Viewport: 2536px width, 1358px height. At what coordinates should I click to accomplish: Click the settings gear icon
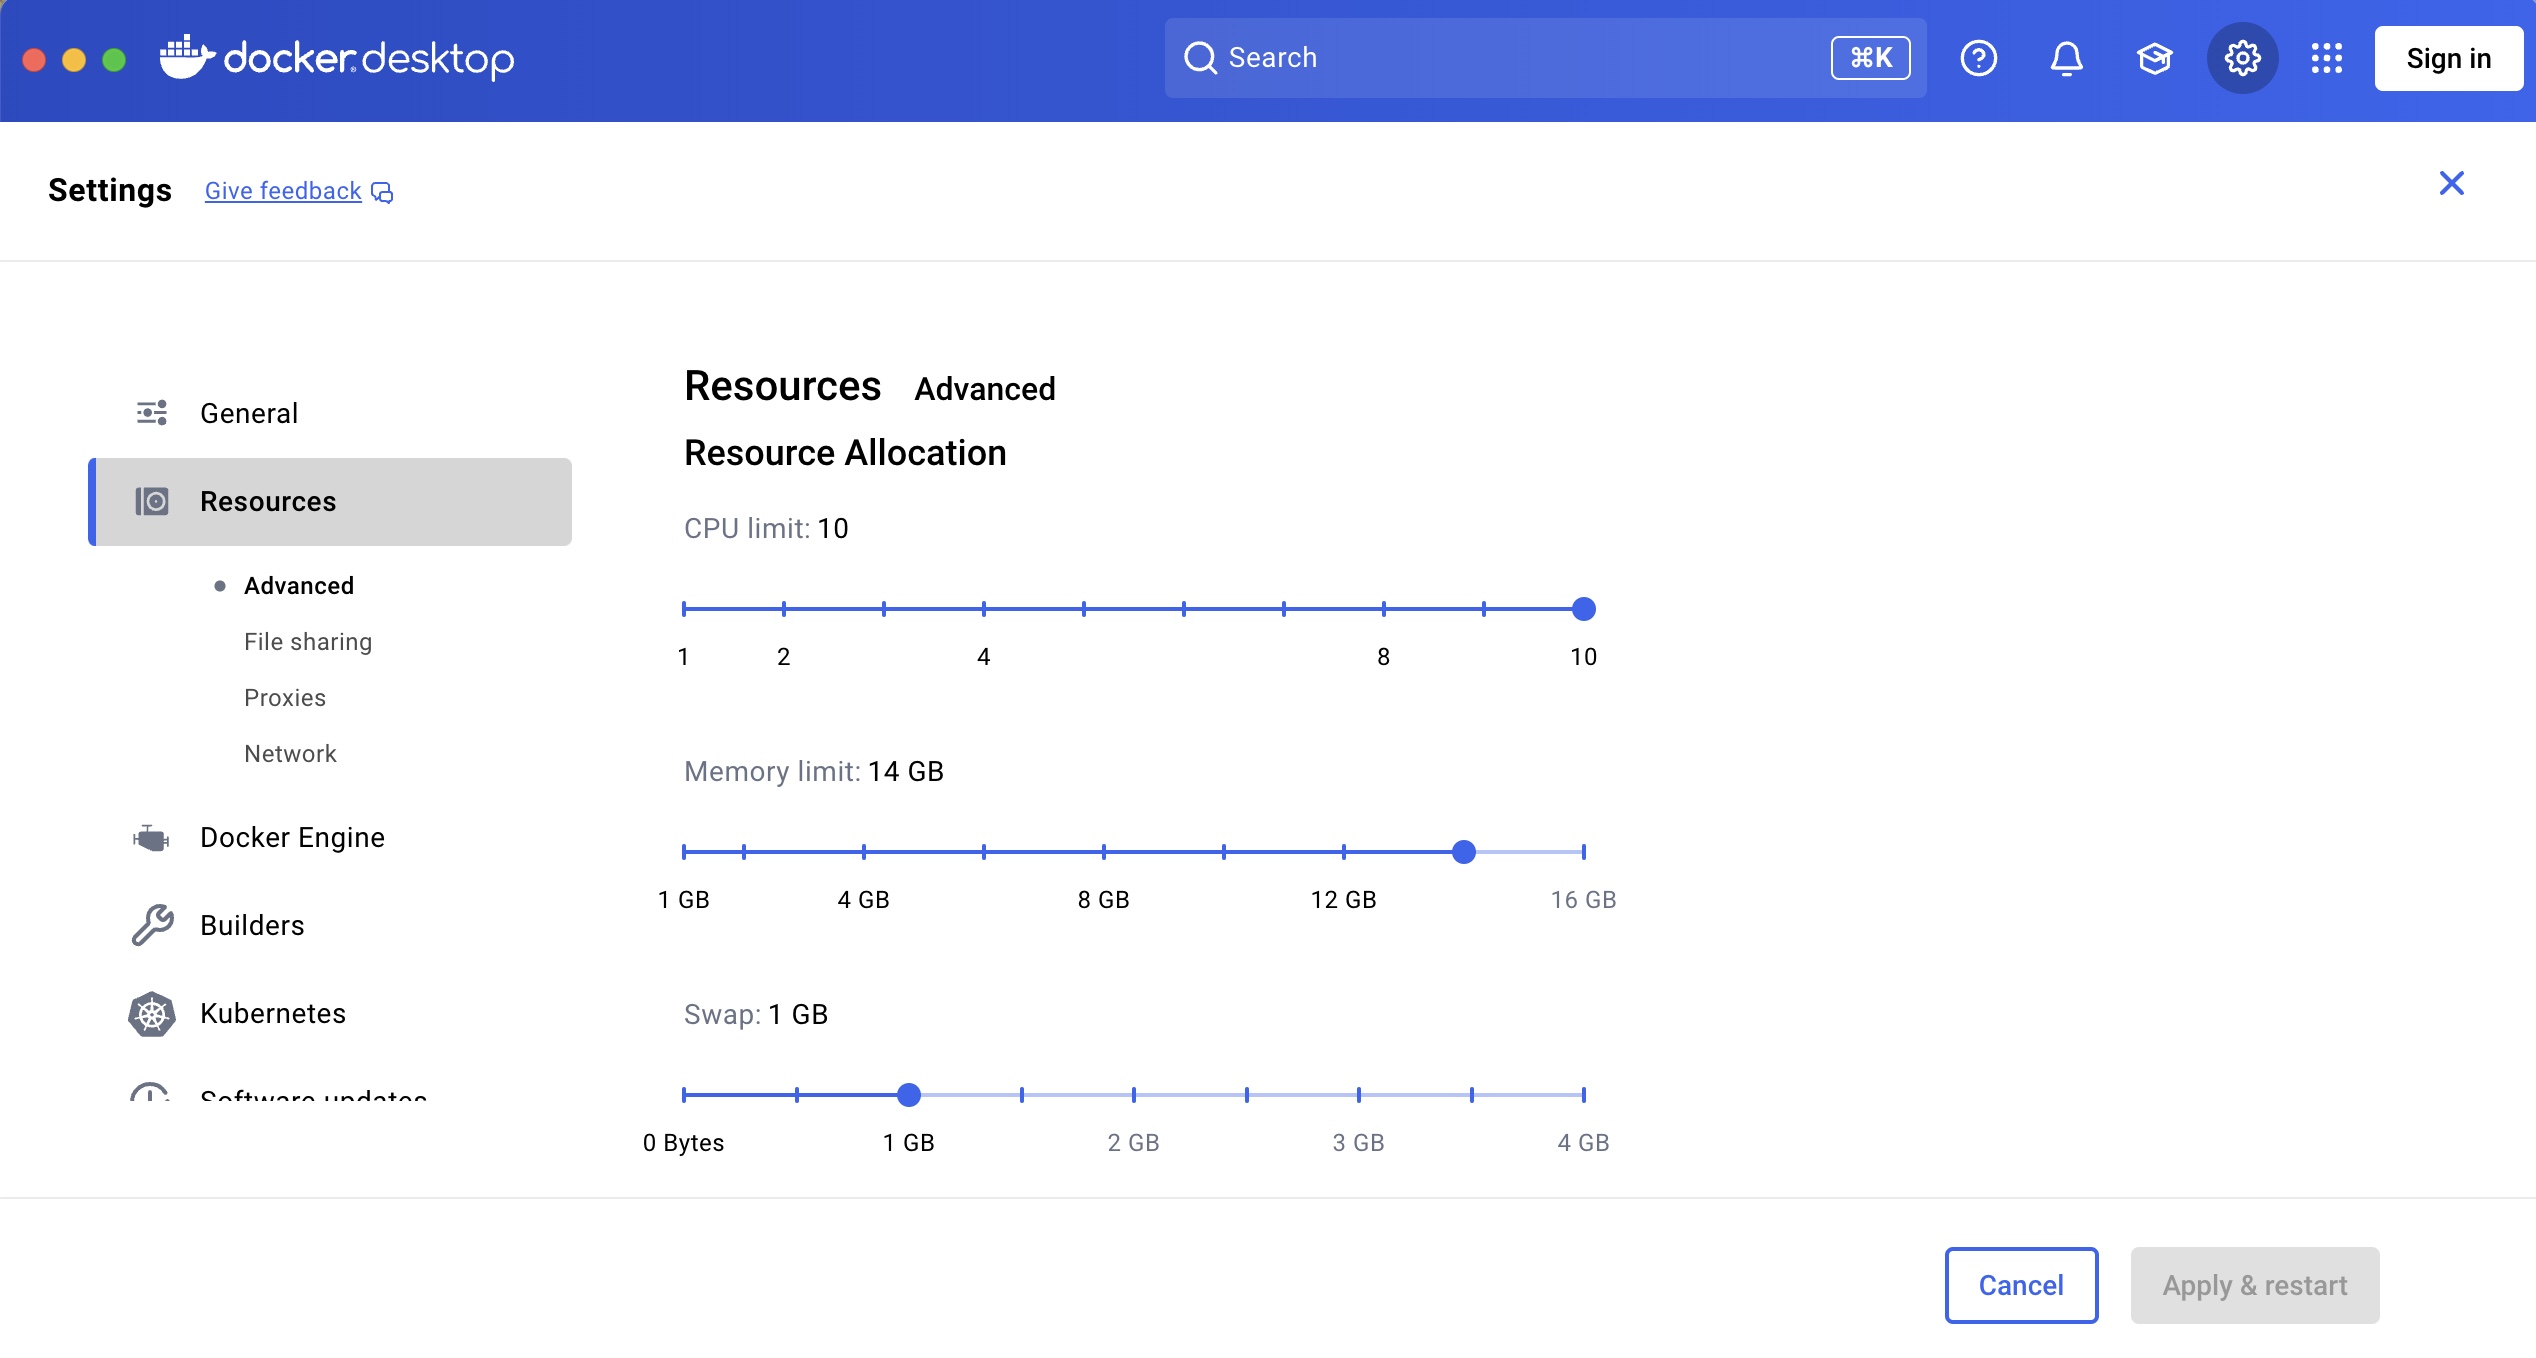click(x=2242, y=58)
